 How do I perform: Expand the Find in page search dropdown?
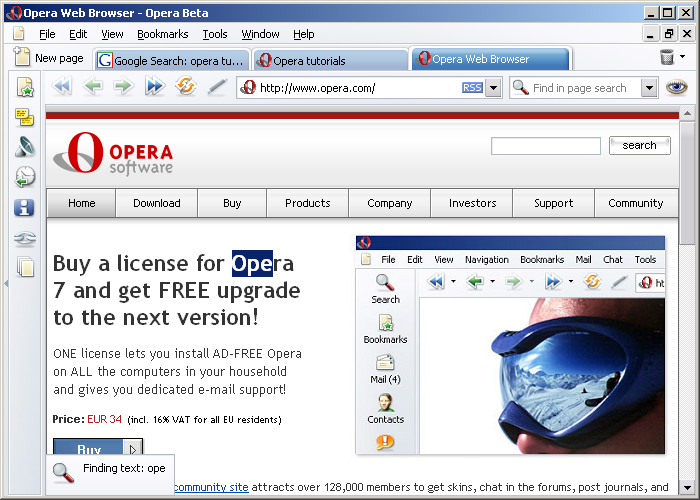pyautogui.click(x=649, y=88)
